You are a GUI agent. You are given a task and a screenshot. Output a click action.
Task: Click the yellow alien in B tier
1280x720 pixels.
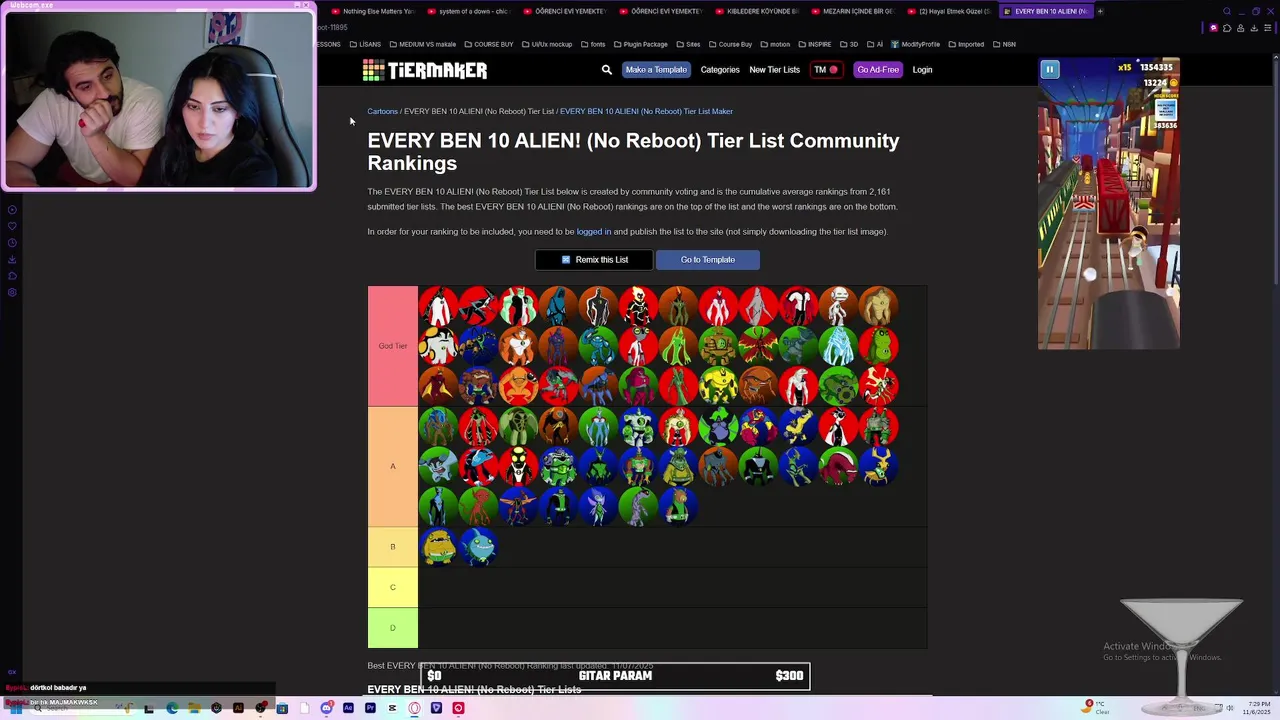(438, 547)
